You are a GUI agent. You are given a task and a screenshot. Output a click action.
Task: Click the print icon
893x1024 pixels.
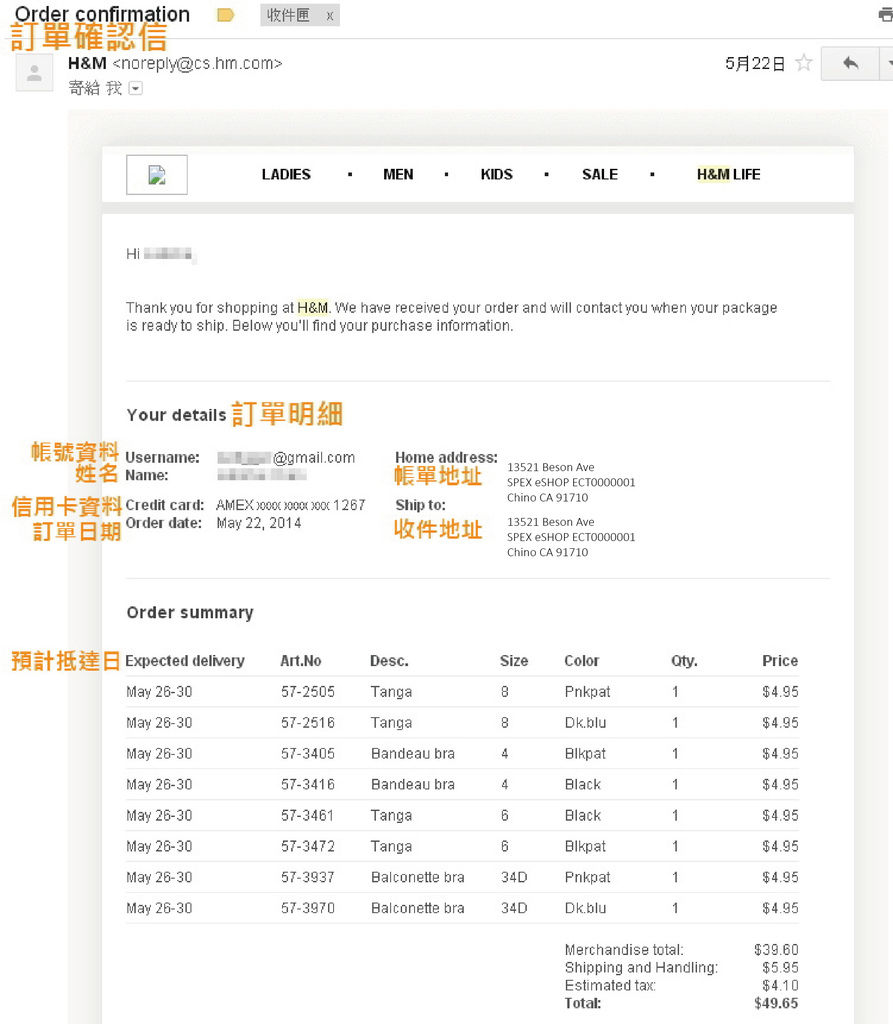pos(886,14)
